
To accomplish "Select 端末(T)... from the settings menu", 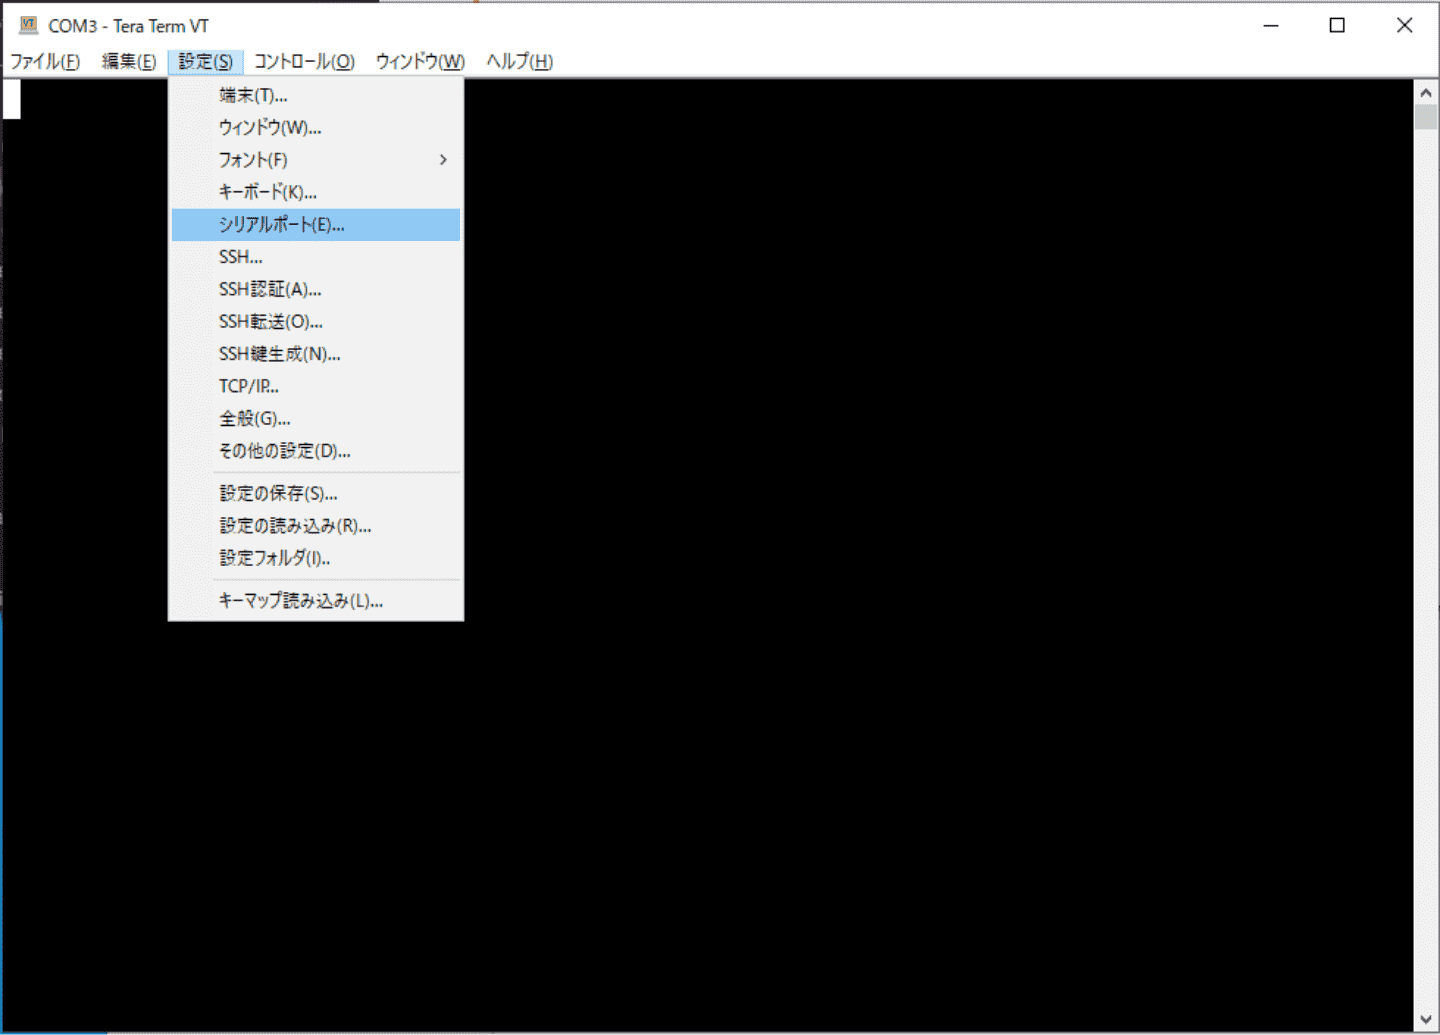I will click(x=253, y=95).
